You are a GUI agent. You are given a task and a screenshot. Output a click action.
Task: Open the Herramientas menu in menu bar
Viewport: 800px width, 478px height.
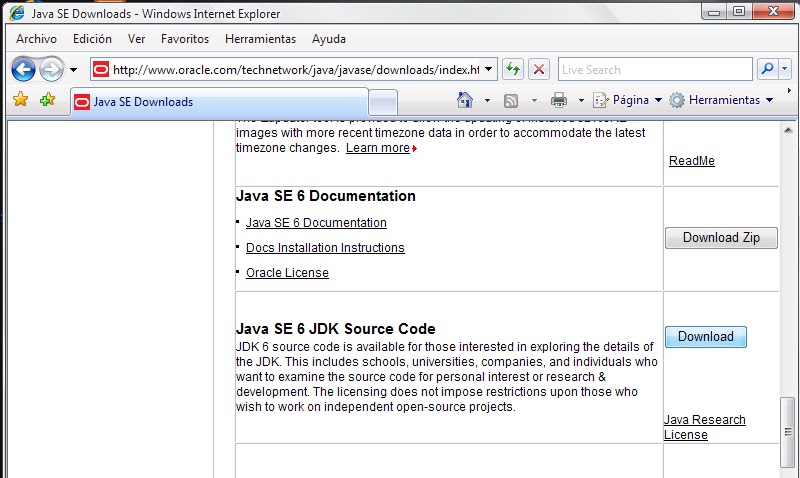click(260, 39)
